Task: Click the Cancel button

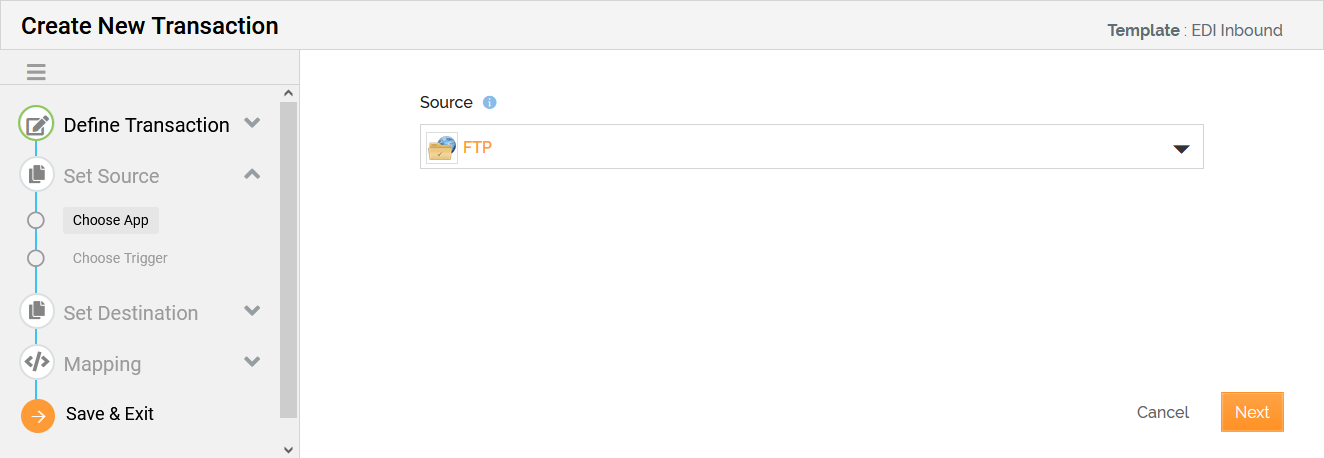Action: point(1163,412)
